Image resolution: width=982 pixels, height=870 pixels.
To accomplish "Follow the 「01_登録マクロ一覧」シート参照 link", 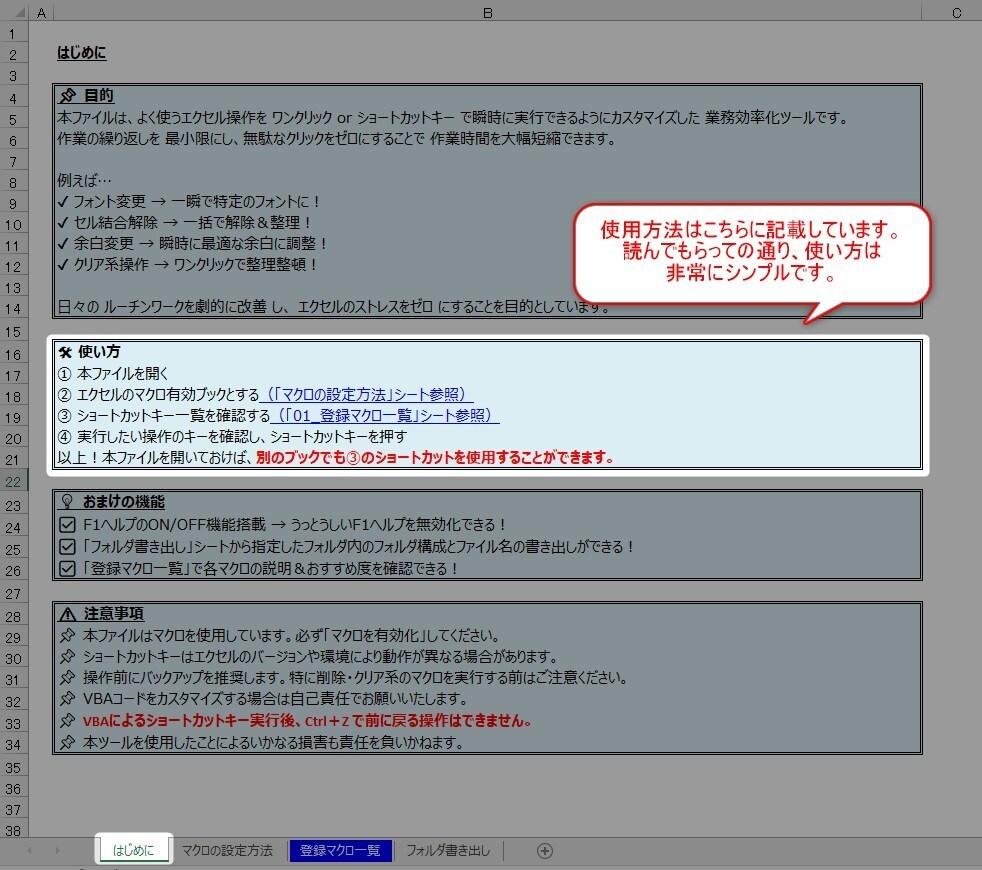I will (x=385, y=416).
